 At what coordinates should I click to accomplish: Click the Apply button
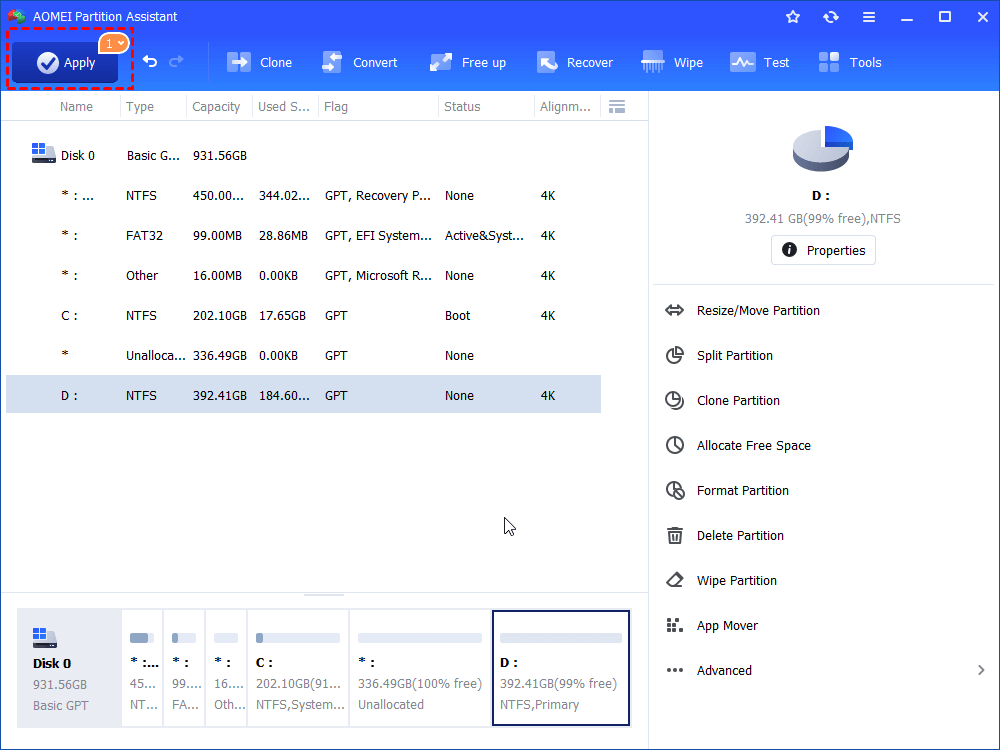coord(65,62)
